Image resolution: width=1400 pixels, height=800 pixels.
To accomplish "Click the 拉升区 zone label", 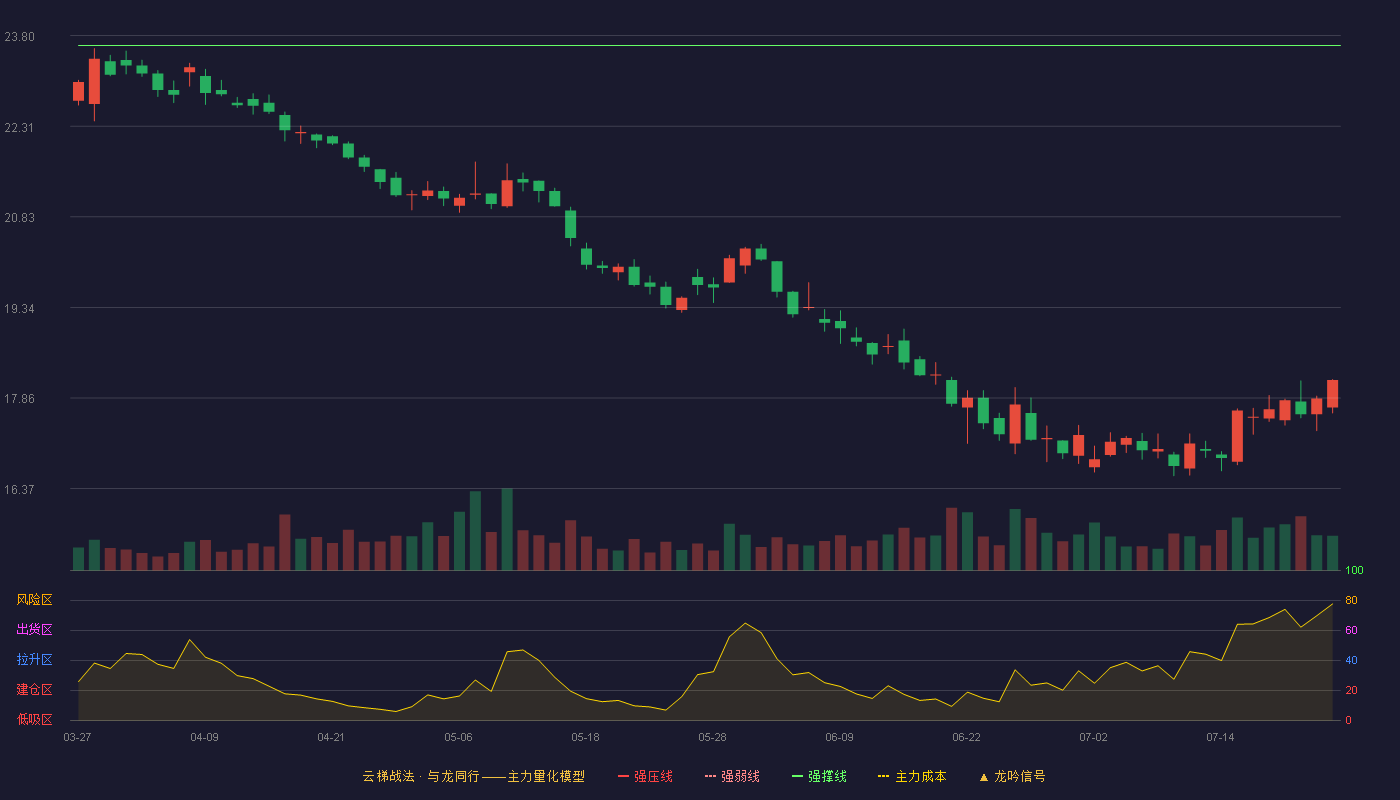I will point(34,660).
